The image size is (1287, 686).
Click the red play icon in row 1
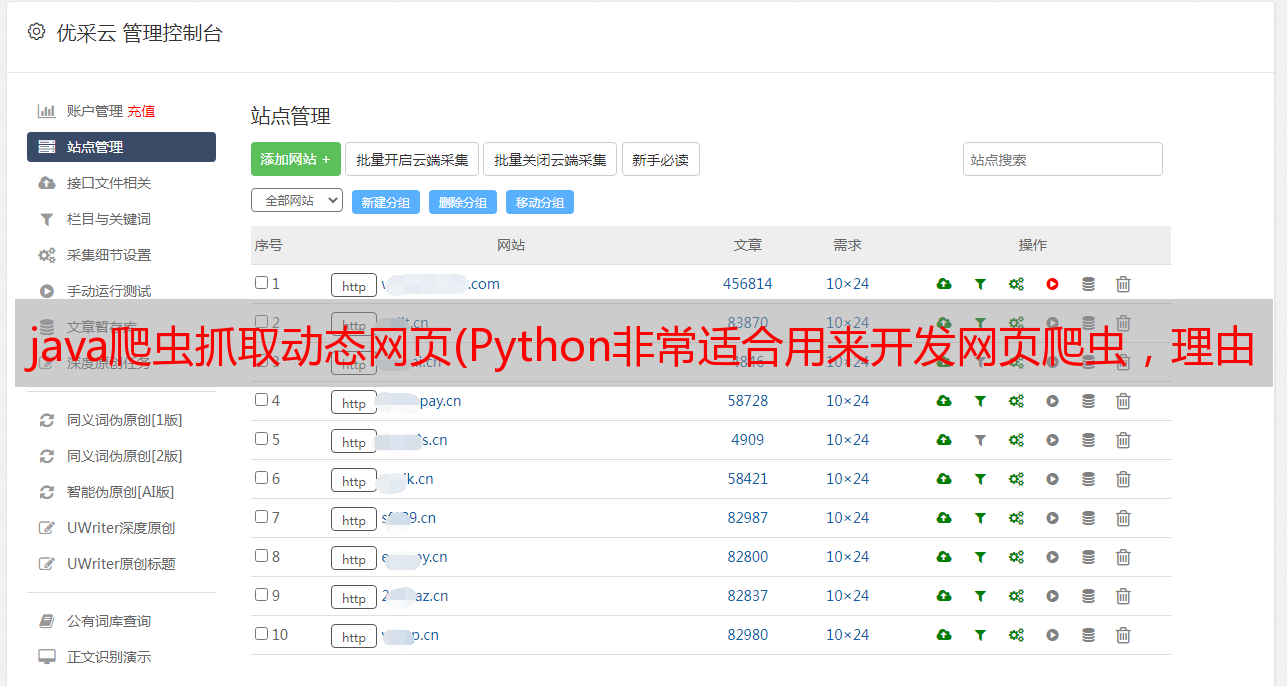point(1052,284)
